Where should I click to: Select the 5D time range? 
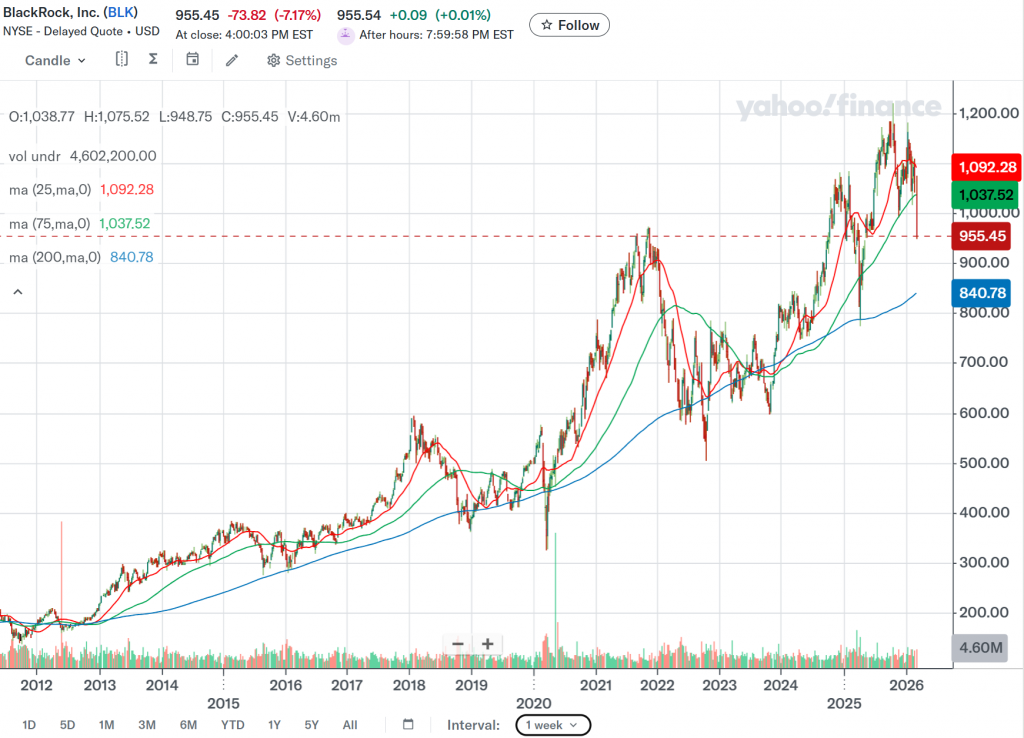point(67,725)
